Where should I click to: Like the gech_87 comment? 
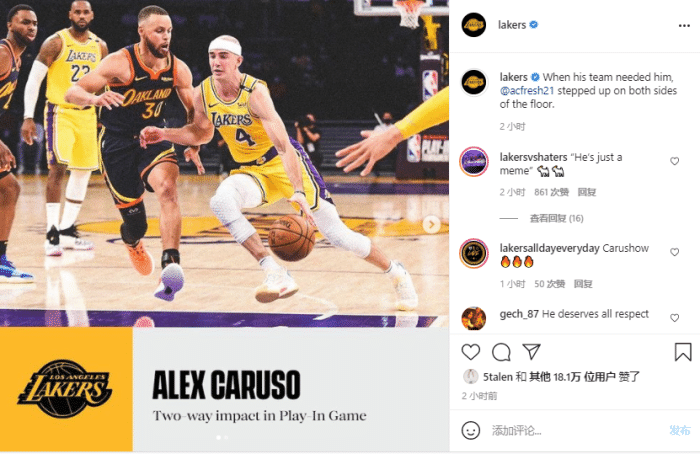tap(675, 318)
